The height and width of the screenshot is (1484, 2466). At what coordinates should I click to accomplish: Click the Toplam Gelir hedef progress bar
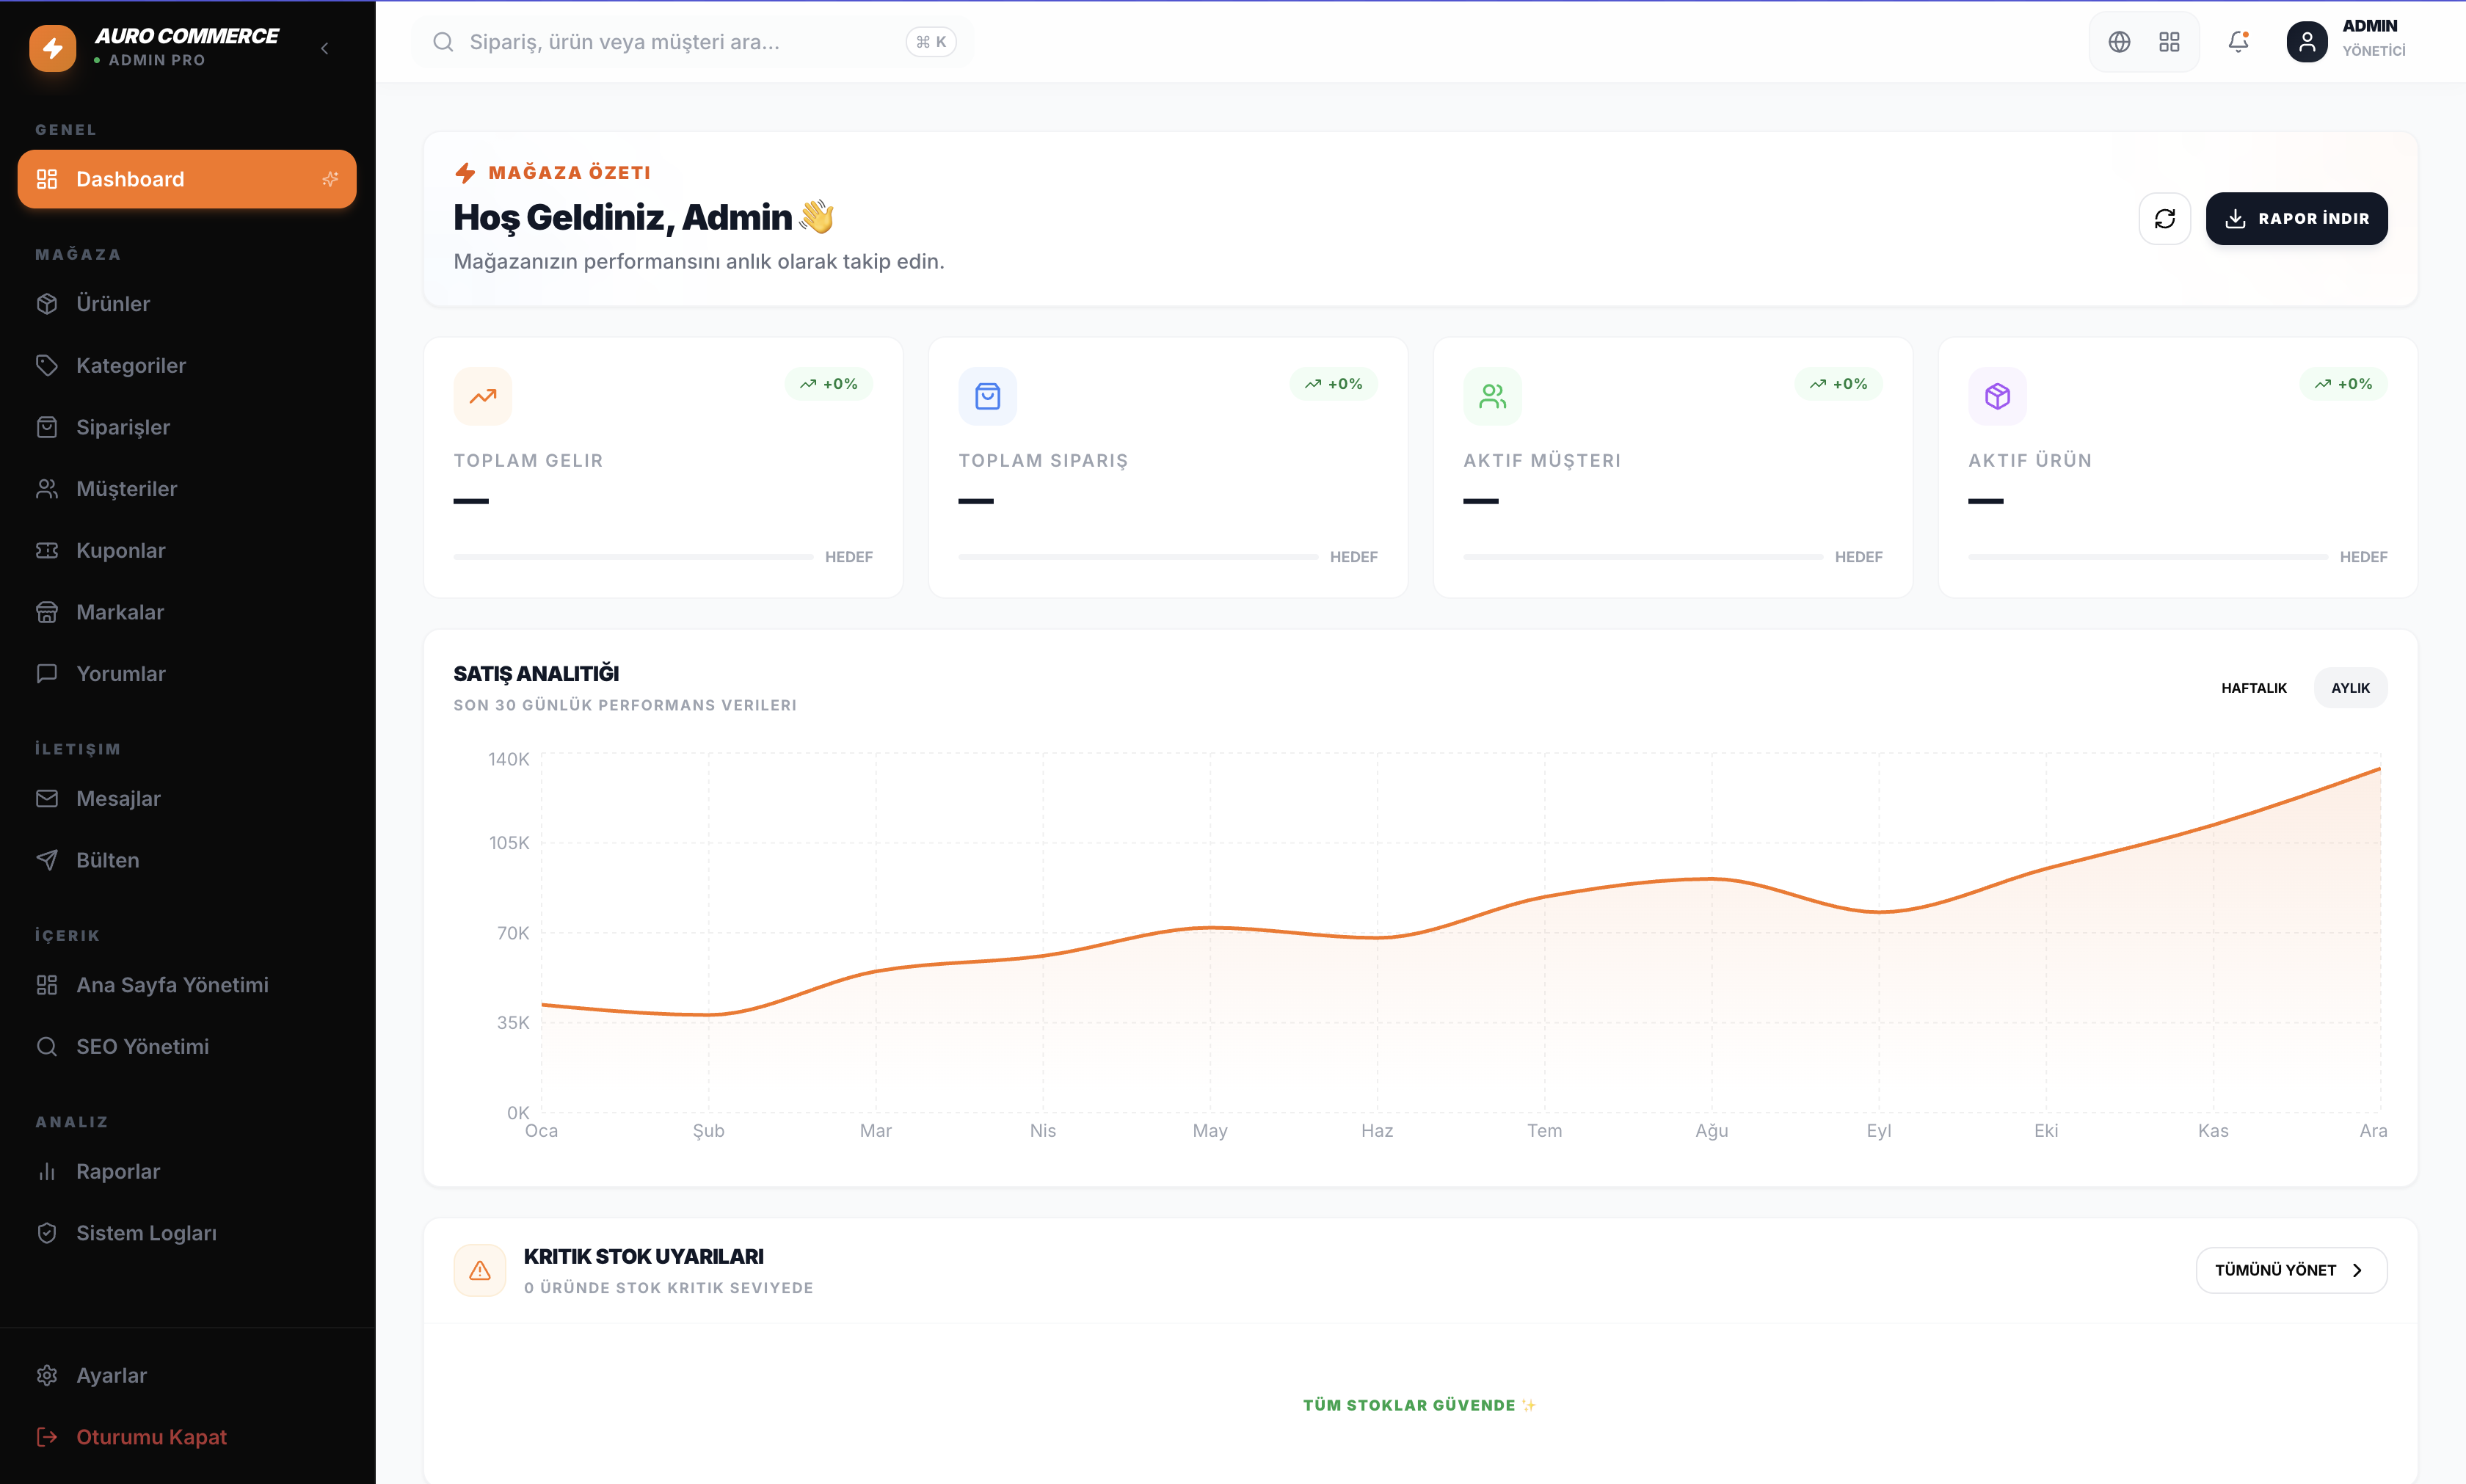click(633, 557)
